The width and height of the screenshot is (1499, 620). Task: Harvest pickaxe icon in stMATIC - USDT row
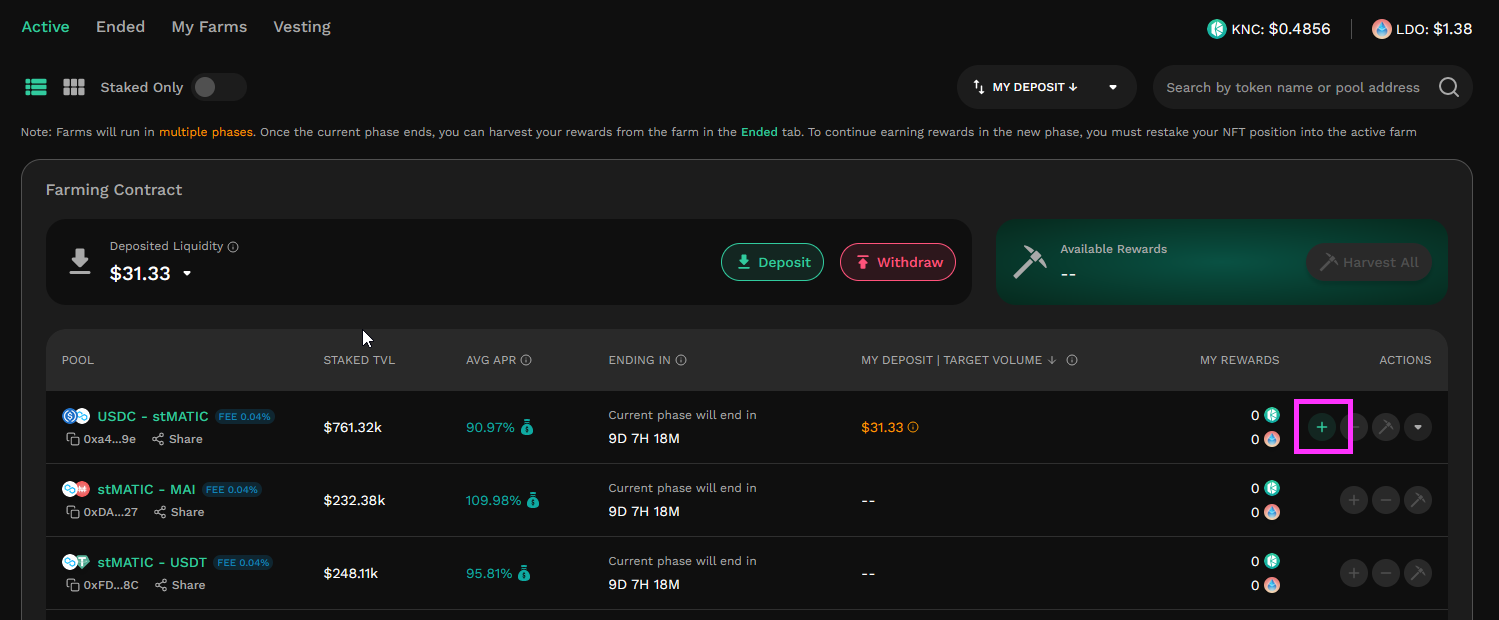click(1417, 573)
